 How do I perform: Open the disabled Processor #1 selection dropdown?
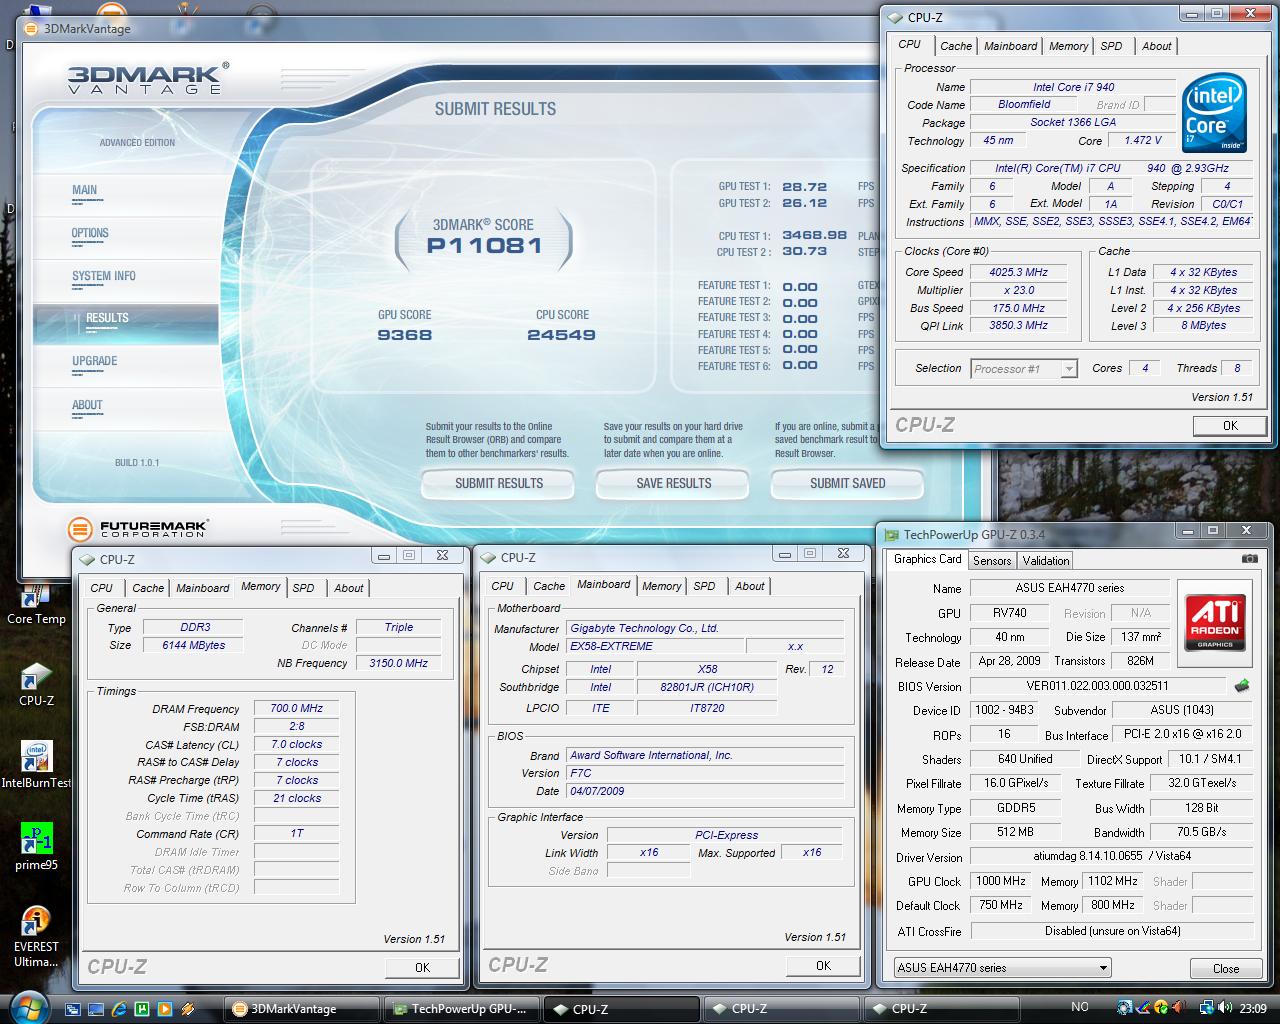(1024, 368)
